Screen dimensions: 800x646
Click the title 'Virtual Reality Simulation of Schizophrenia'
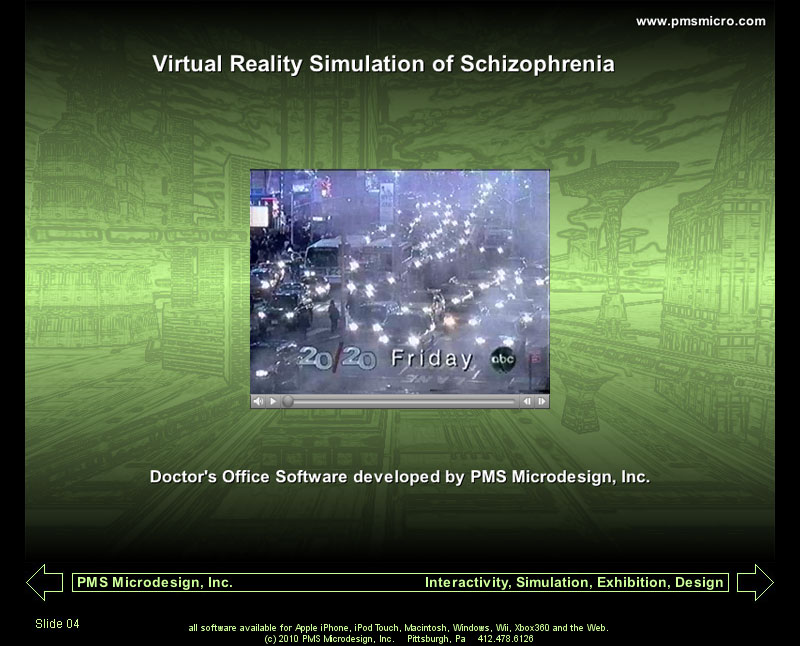point(384,64)
